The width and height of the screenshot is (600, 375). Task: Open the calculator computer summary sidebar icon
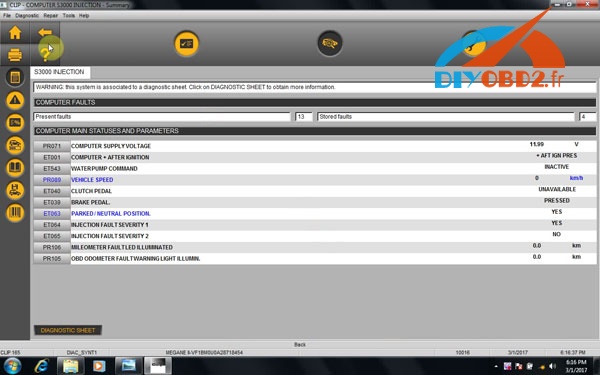[15, 77]
